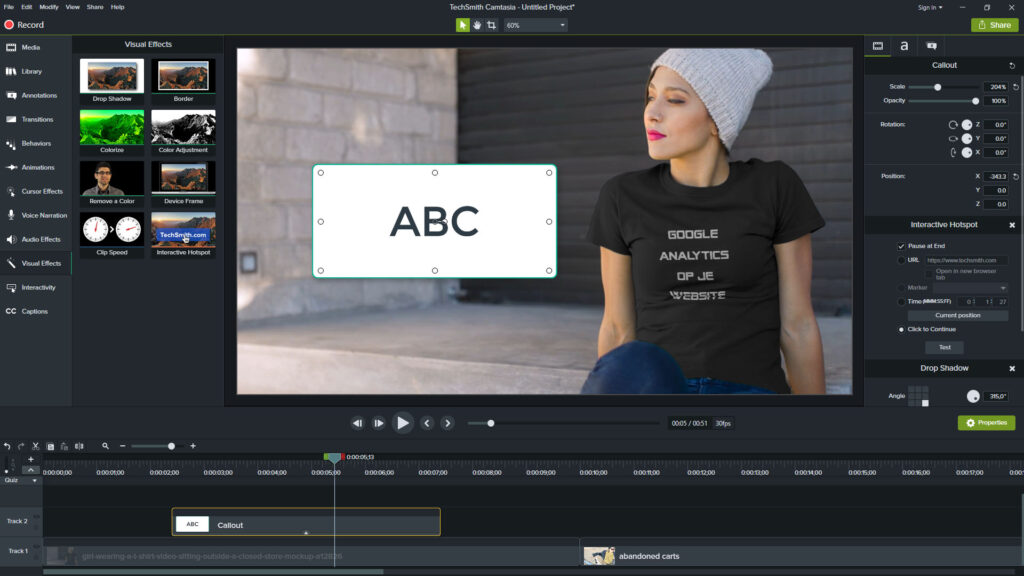Viewport: 1024px width, 576px height.
Task: Click the Scale value field
Action: 996,87
